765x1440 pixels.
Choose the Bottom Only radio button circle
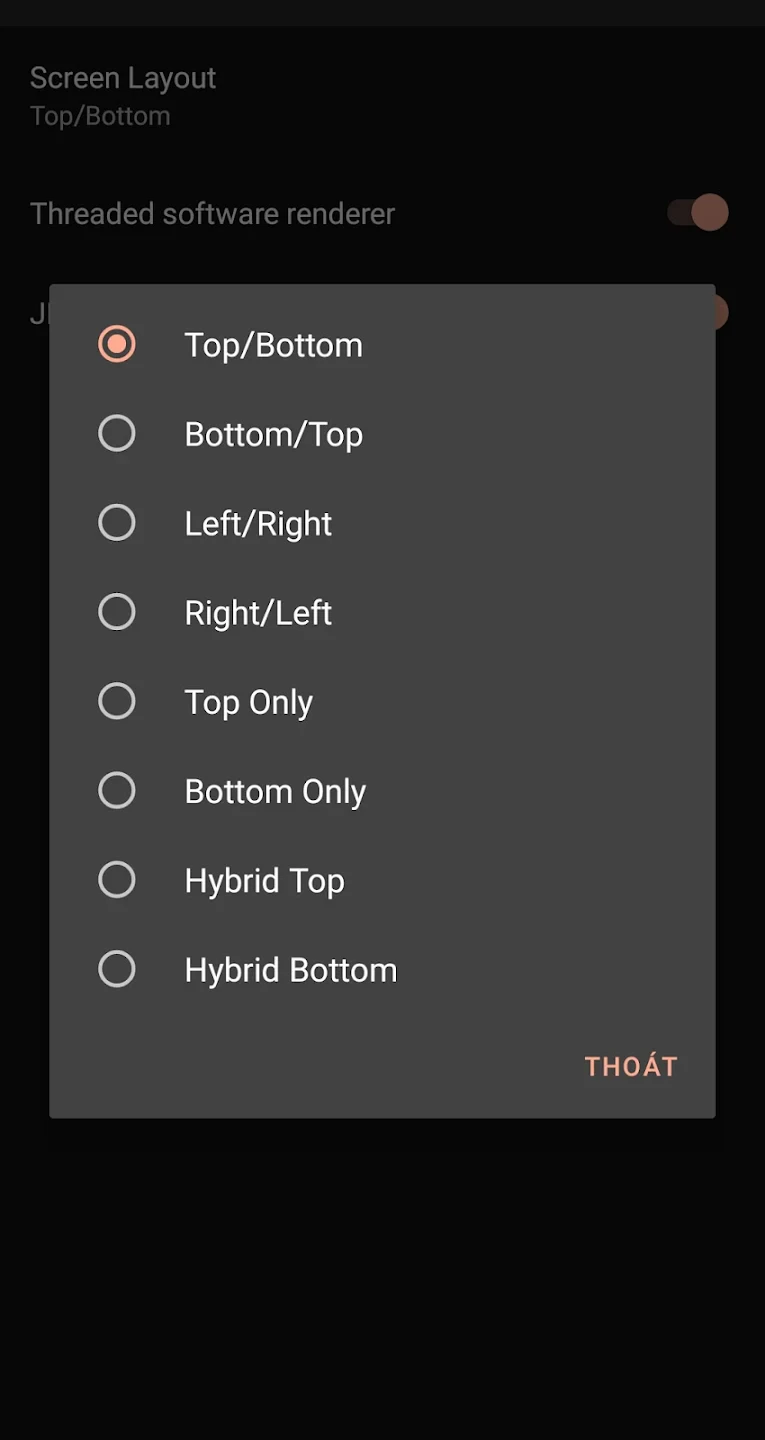(x=117, y=790)
